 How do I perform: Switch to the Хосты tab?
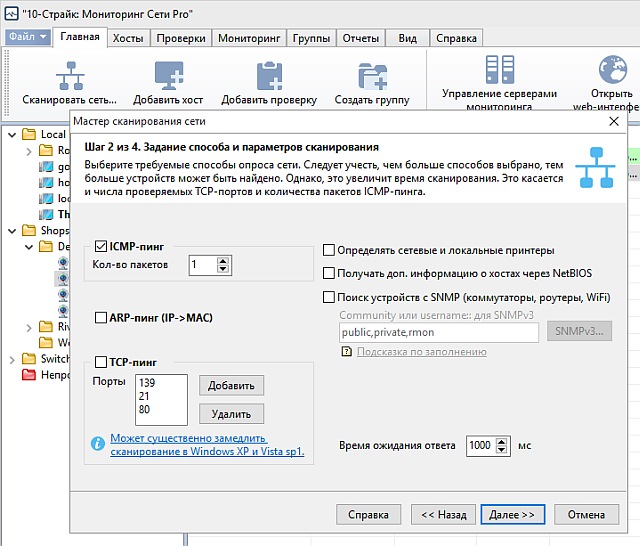point(128,38)
